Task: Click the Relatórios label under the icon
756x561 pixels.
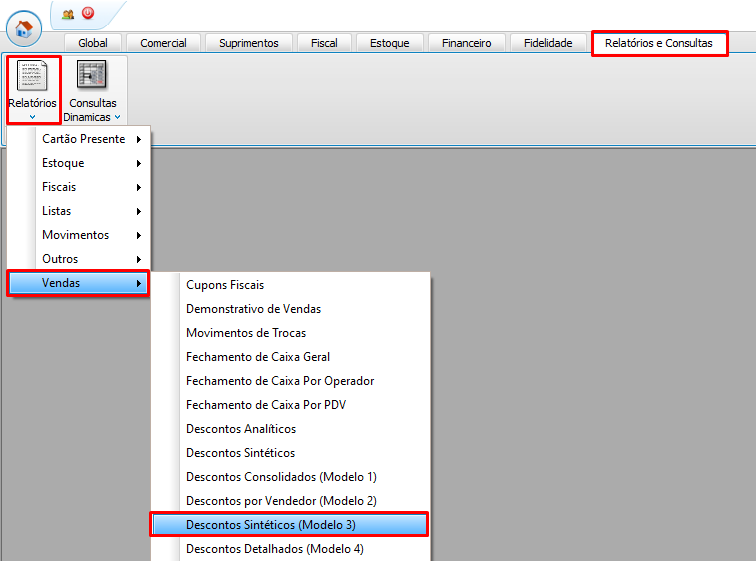Action: tap(32, 103)
